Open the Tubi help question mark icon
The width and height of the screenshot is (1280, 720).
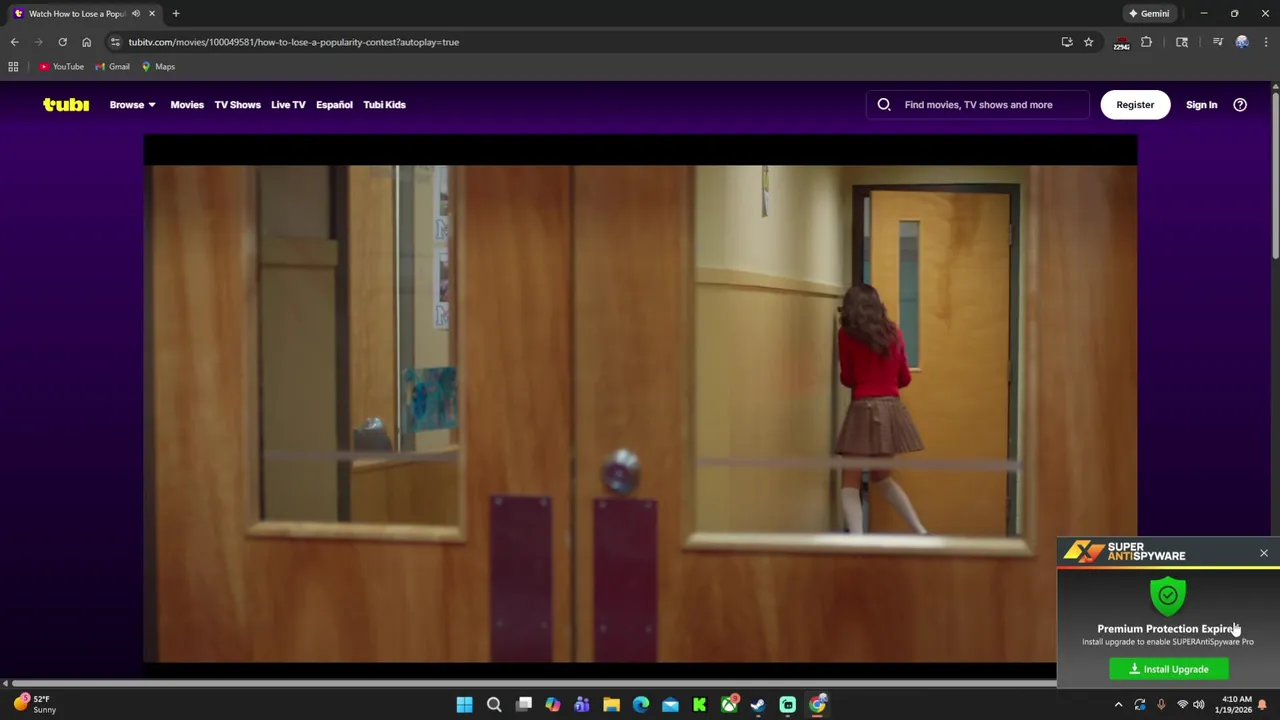[x=1240, y=104]
